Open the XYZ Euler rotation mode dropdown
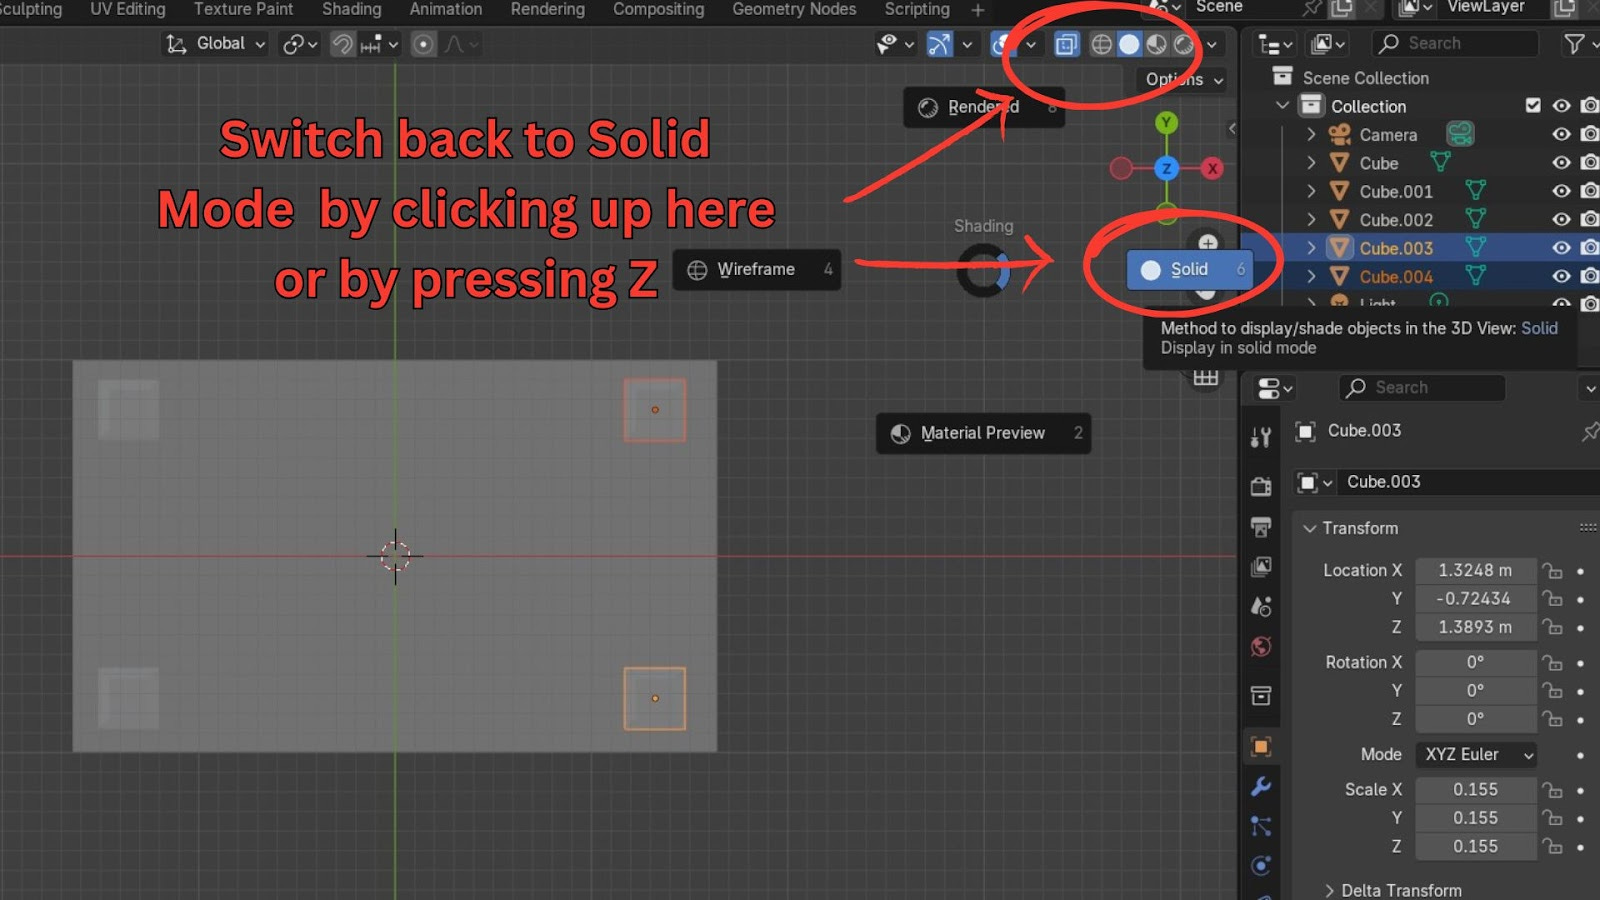The width and height of the screenshot is (1600, 900). point(1476,755)
